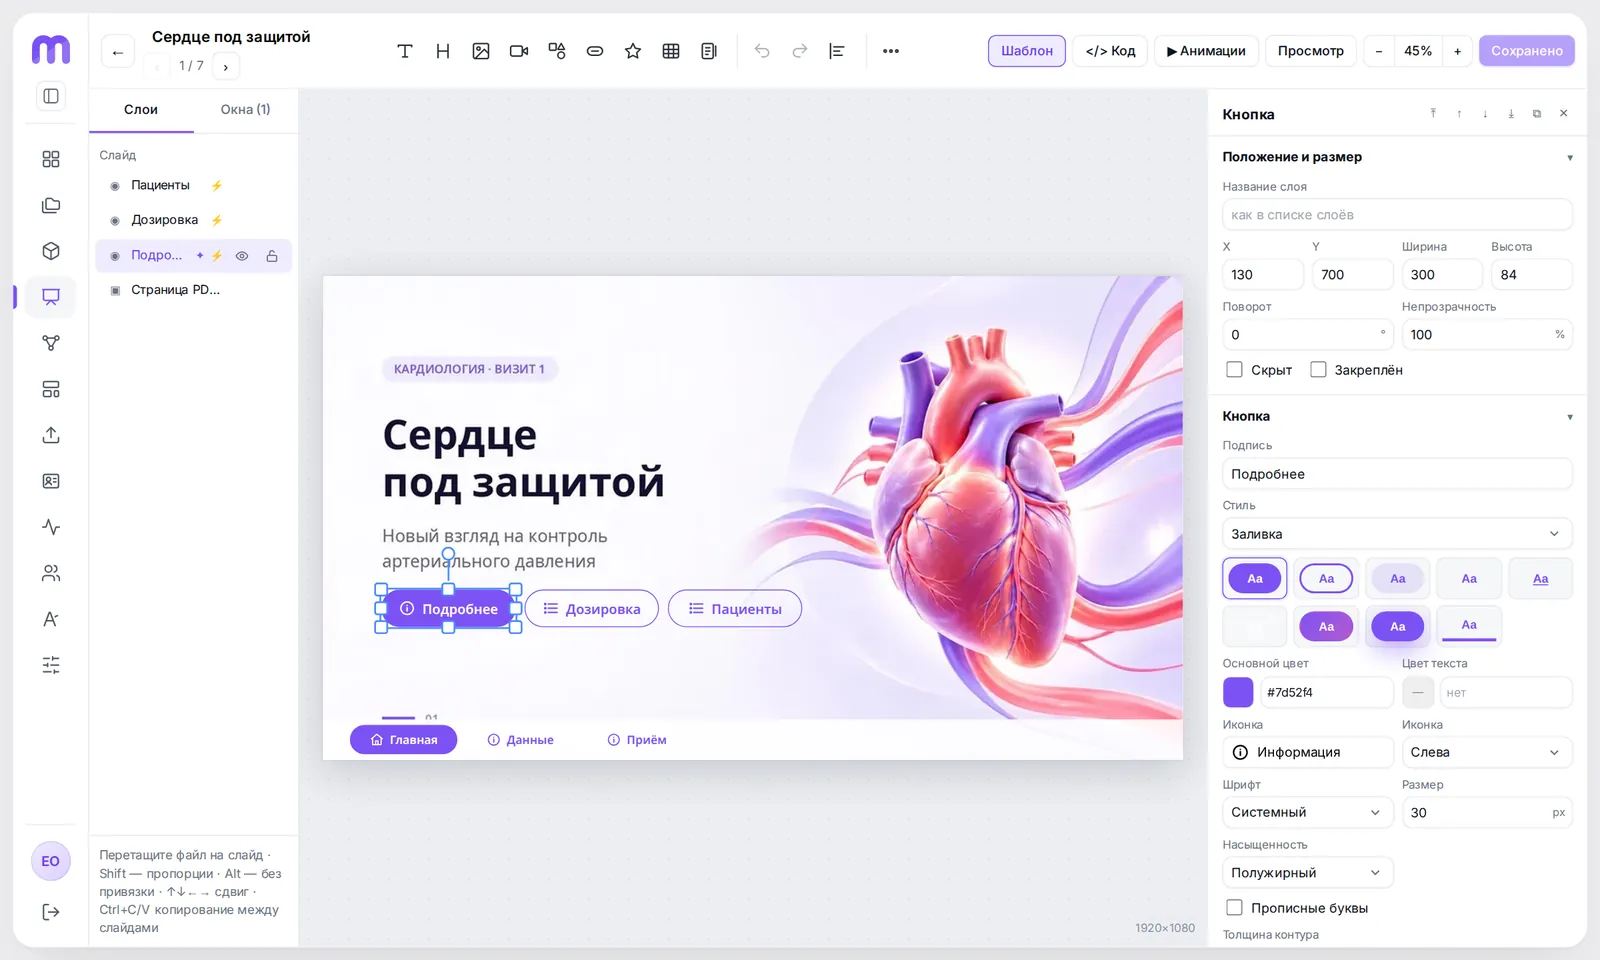Insert a document or PDF page element
The height and width of the screenshot is (960, 1600).
click(709, 51)
